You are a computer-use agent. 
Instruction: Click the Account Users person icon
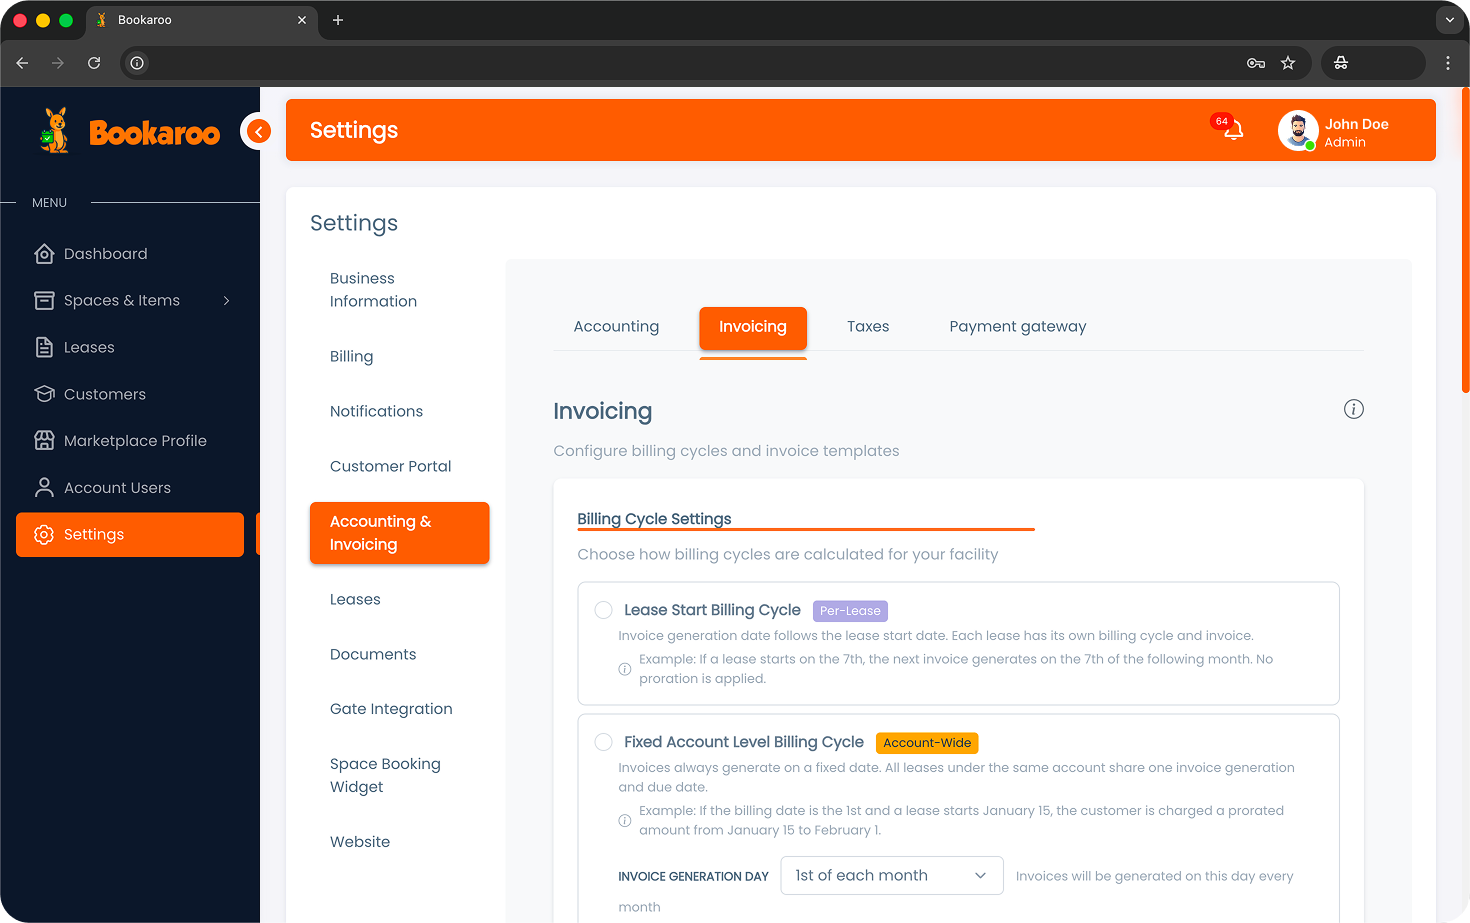[44, 488]
